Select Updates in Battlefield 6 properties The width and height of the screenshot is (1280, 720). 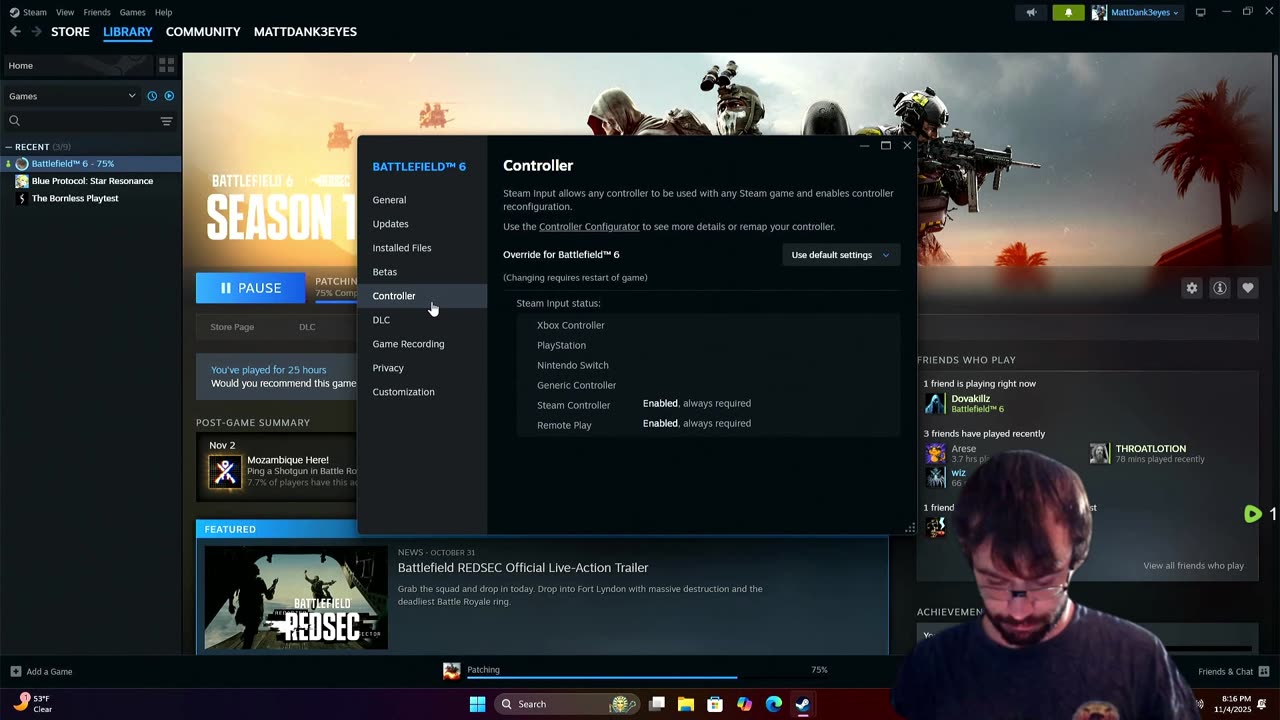click(422, 224)
